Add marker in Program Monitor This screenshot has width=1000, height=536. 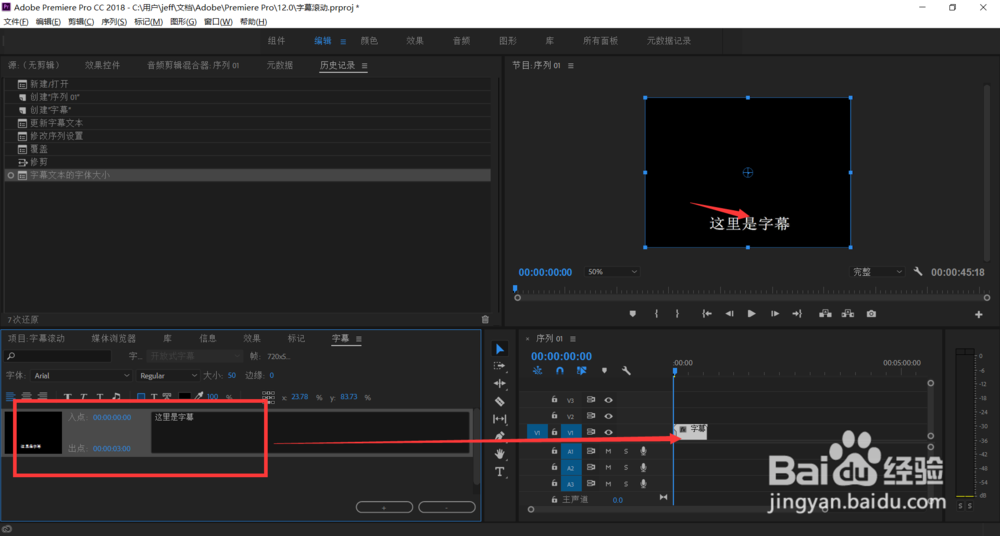tap(633, 314)
